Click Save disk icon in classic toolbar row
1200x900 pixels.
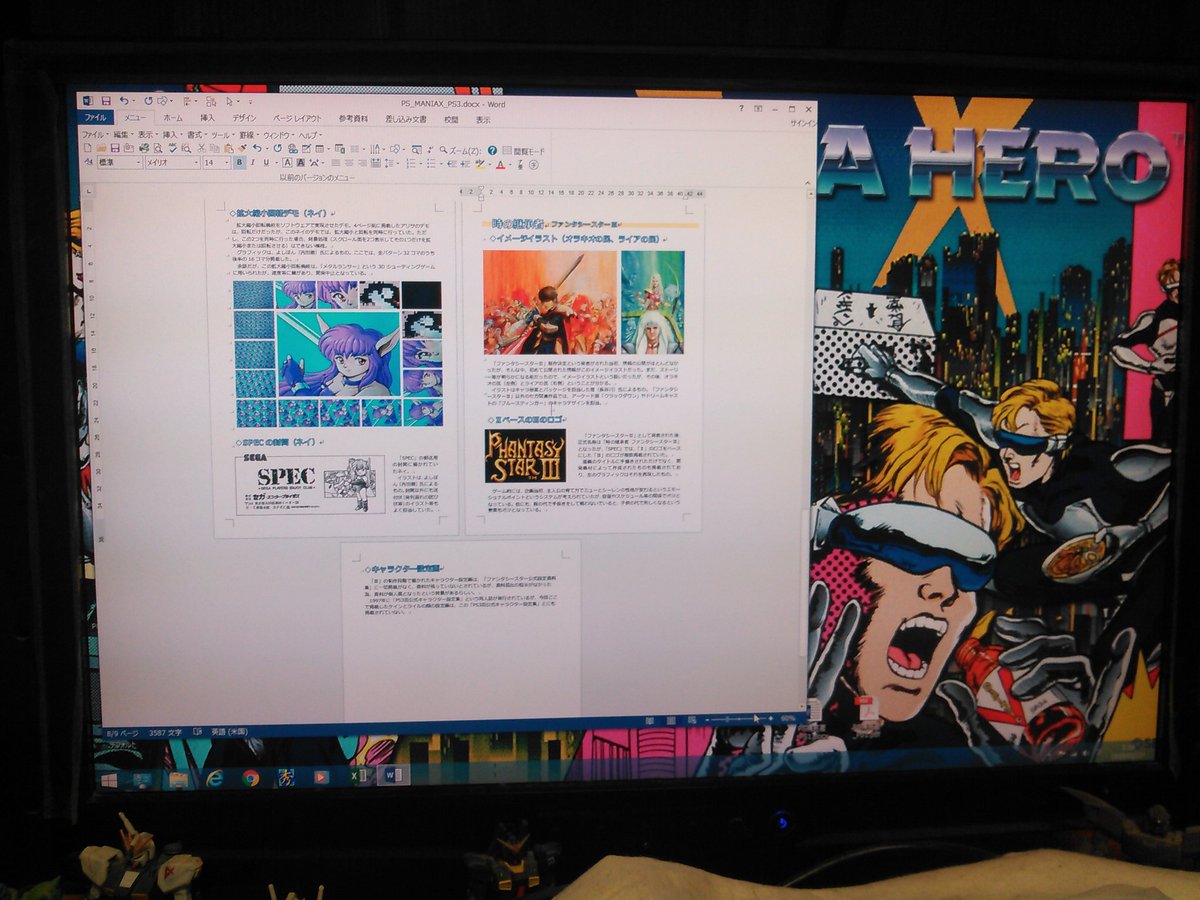(x=115, y=148)
